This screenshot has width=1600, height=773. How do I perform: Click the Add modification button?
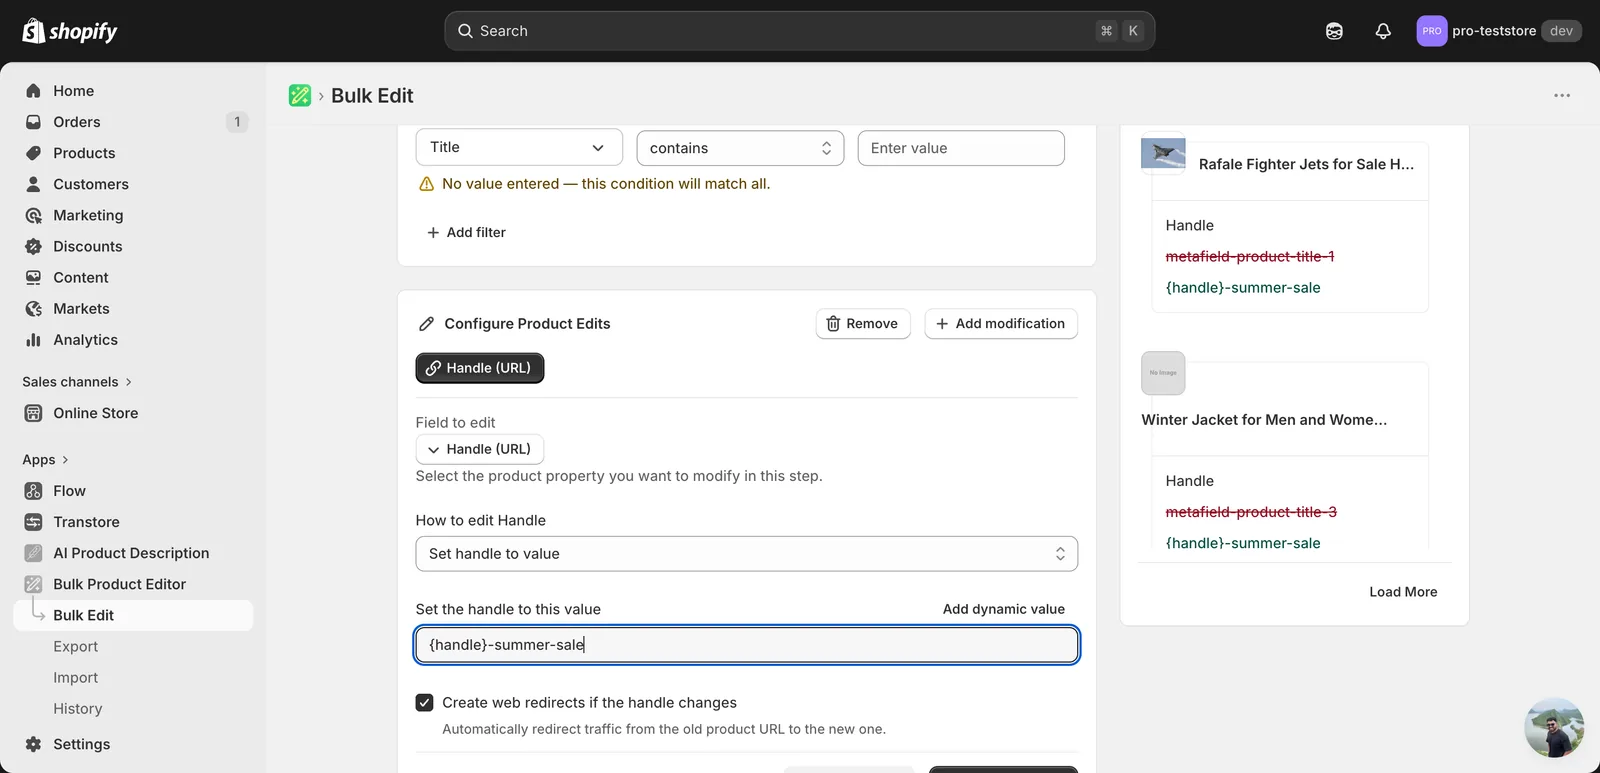click(x=1001, y=324)
